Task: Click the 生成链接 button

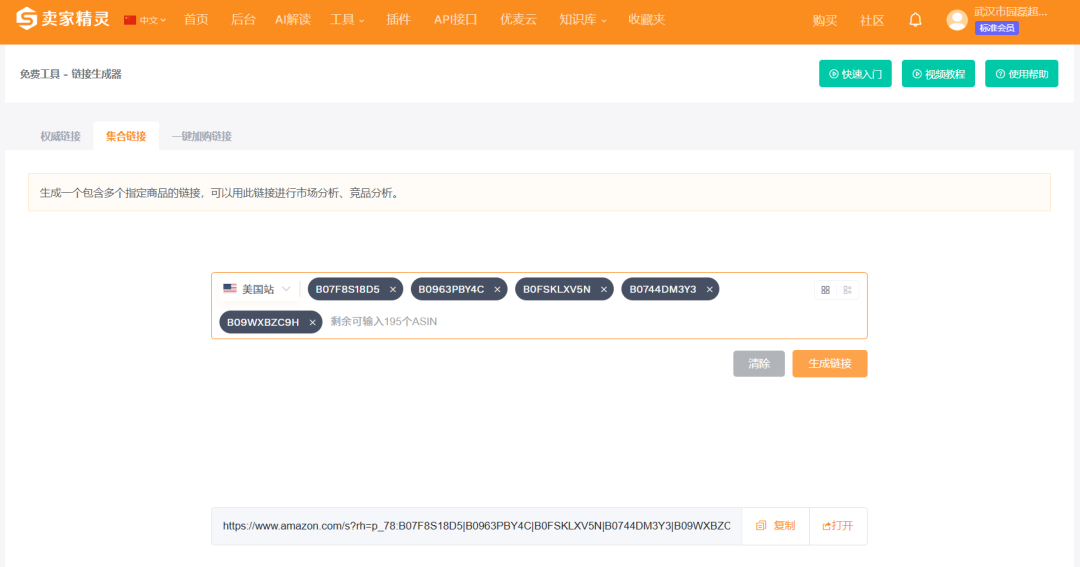Action: [x=830, y=364]
